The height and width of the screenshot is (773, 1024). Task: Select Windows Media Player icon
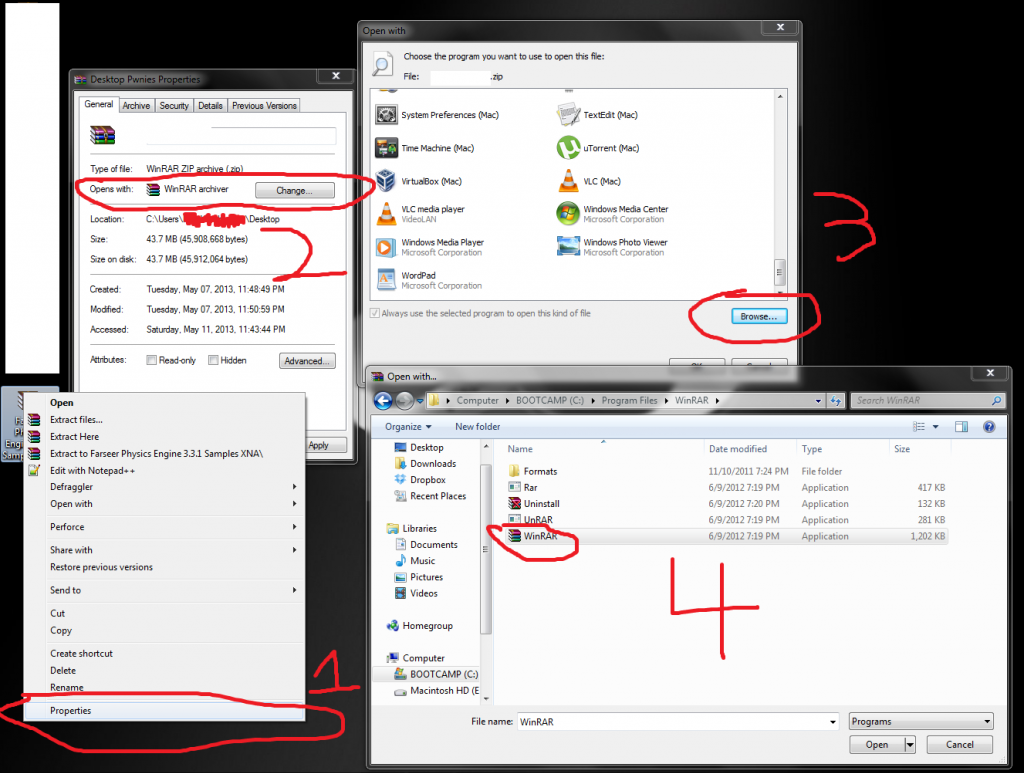386,247
